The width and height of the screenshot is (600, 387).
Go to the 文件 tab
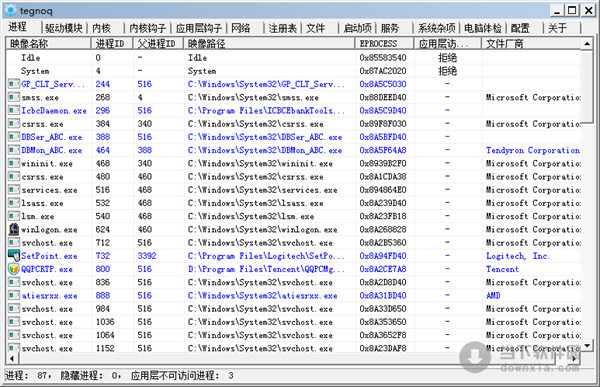315,28
